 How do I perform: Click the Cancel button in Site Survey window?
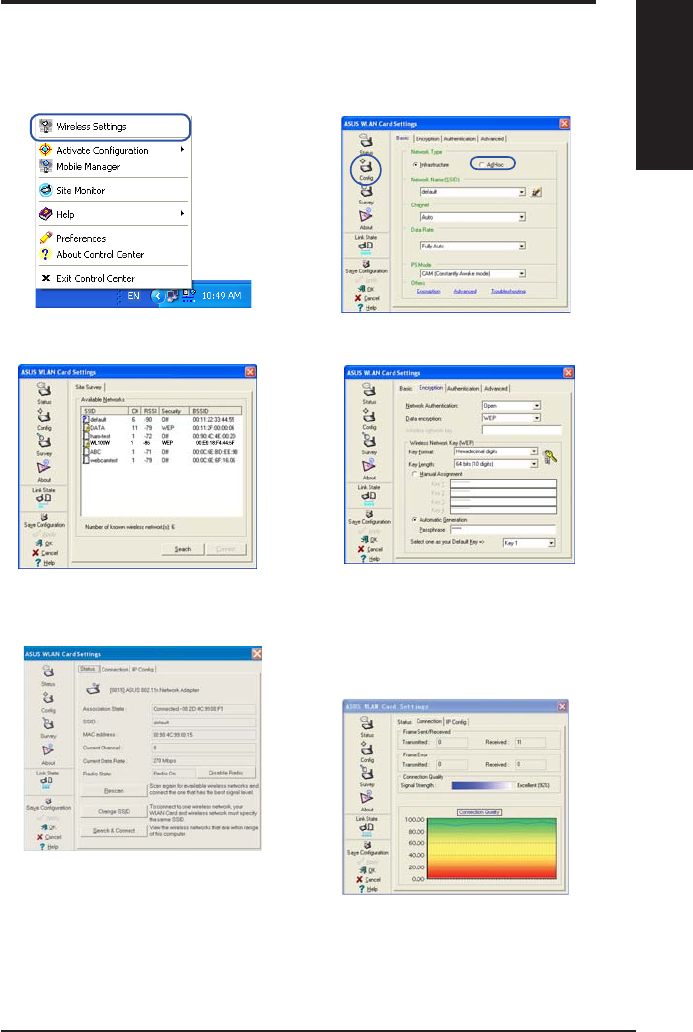46,553
